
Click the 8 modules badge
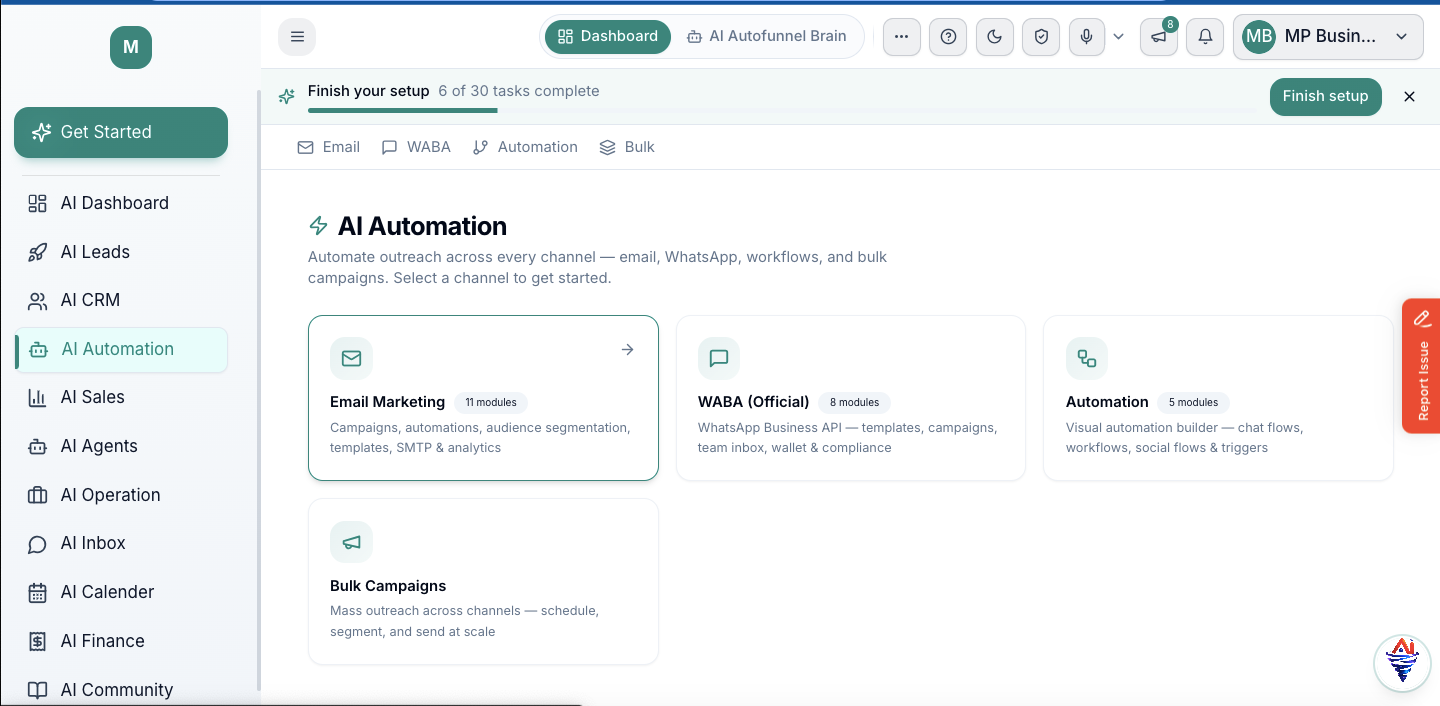(x=854, y=402)
